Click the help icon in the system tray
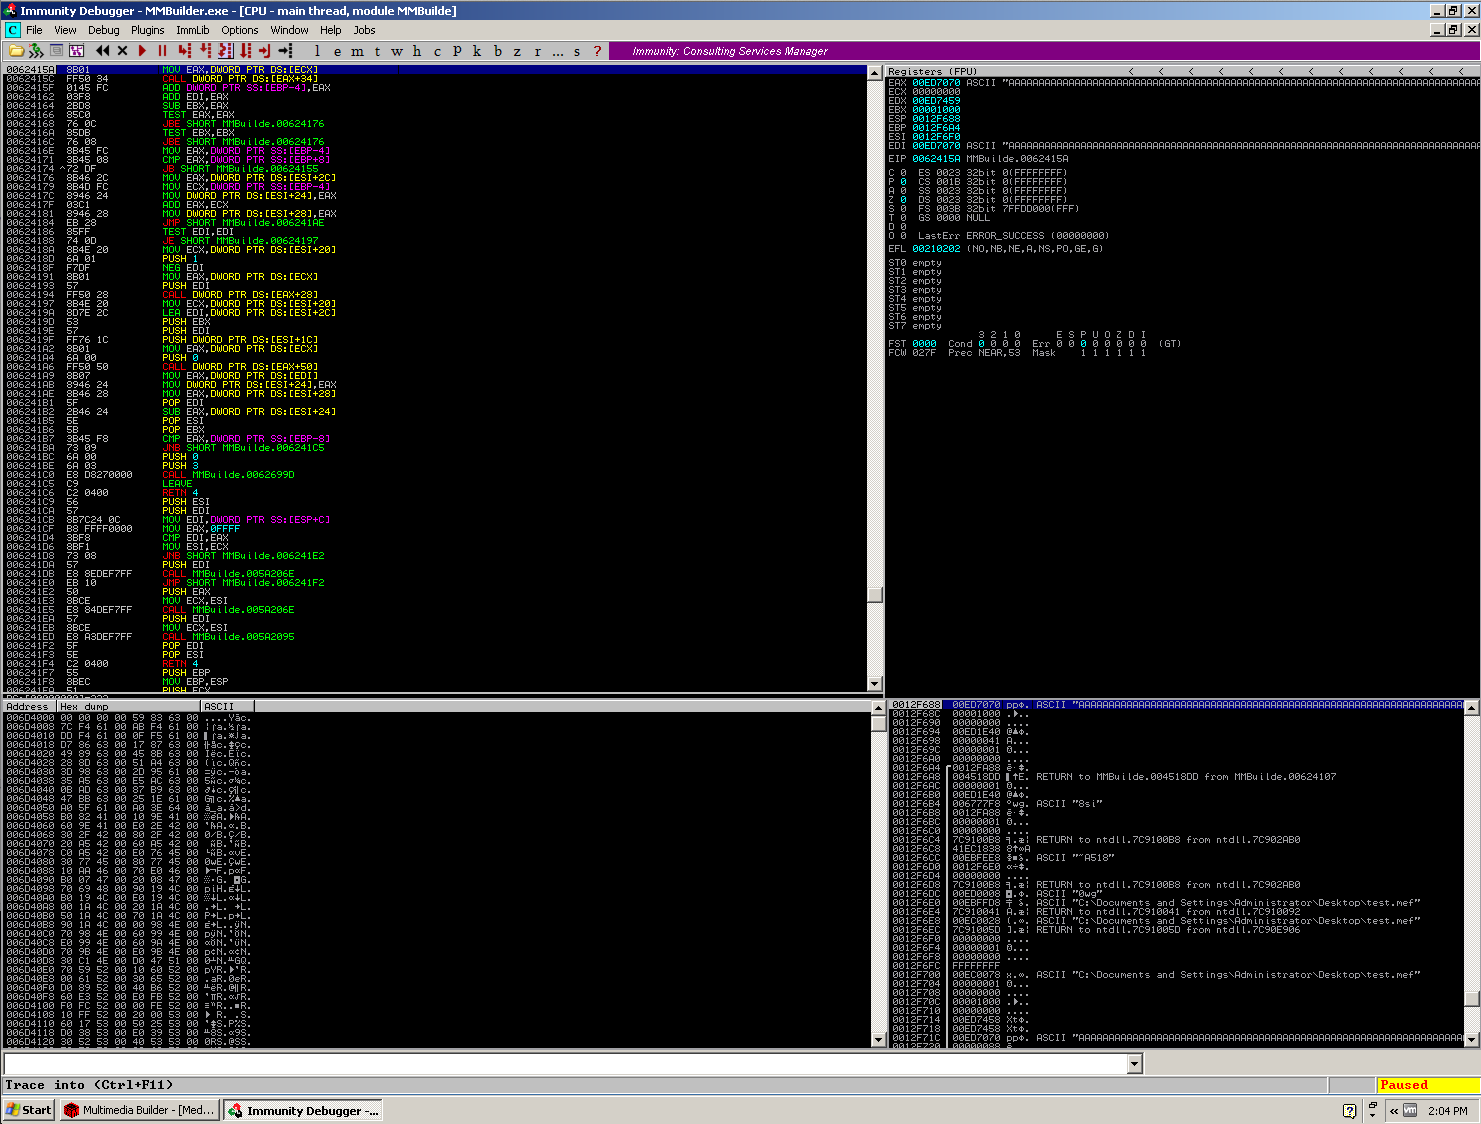The height and width of the screenshot is (1124, 1481). point(1349,1110)
